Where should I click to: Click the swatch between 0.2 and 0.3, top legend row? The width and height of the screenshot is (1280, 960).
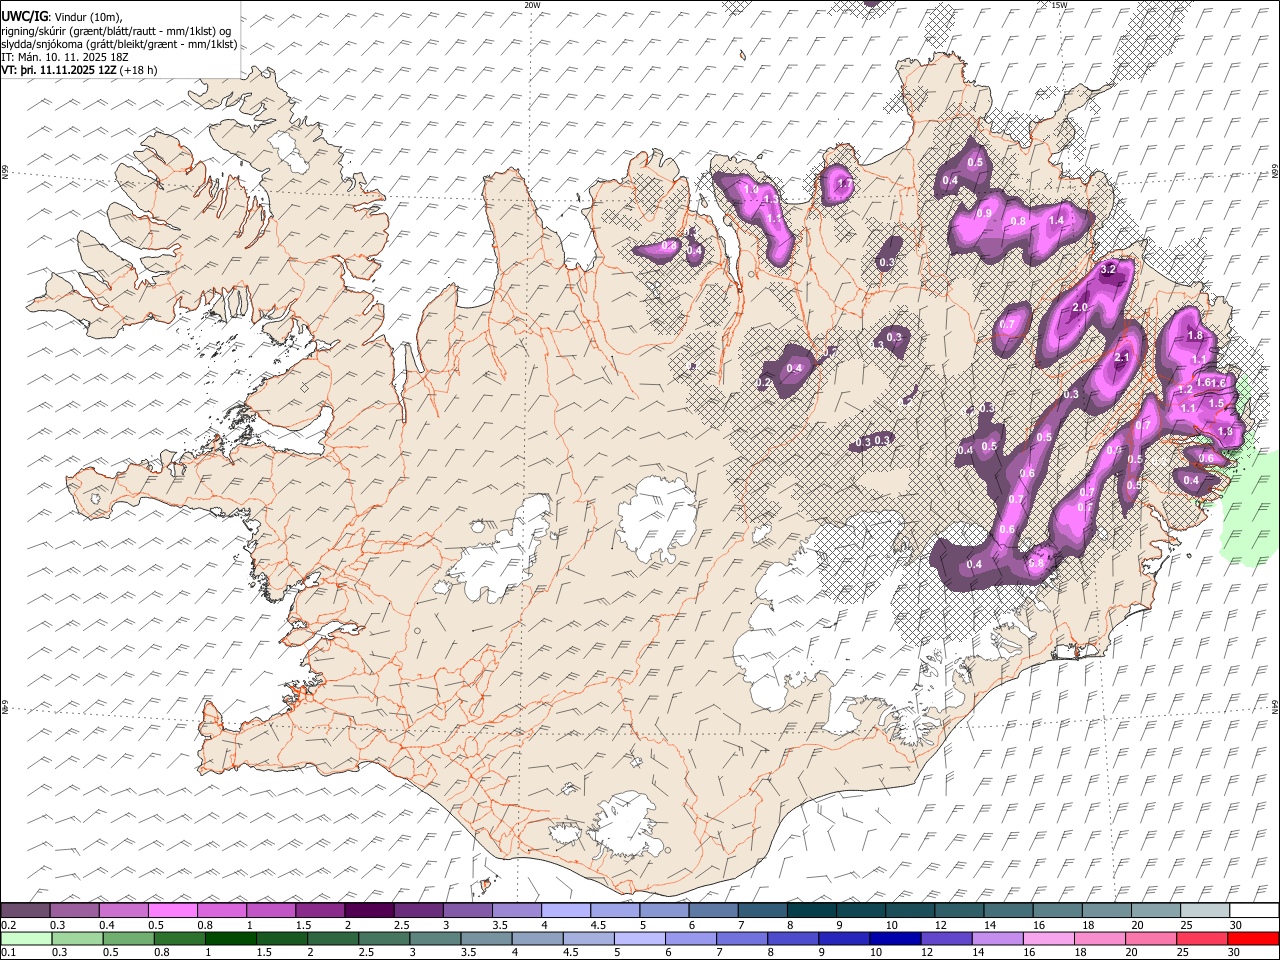tap(25, 910)
